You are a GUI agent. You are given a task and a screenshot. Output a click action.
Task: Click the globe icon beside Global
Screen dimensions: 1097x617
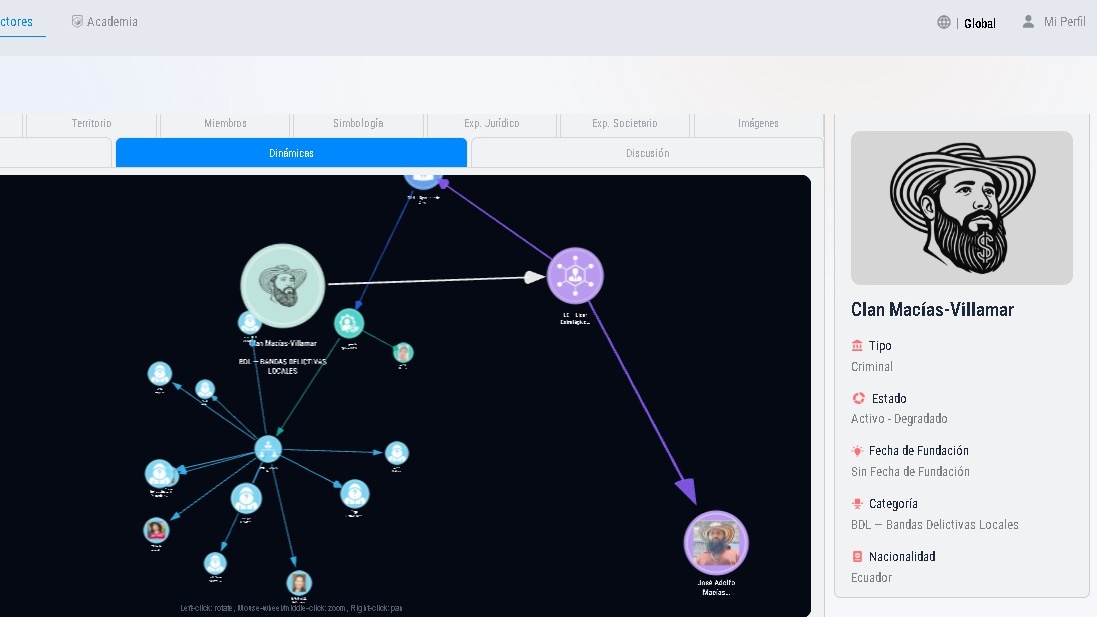point(944,22)
